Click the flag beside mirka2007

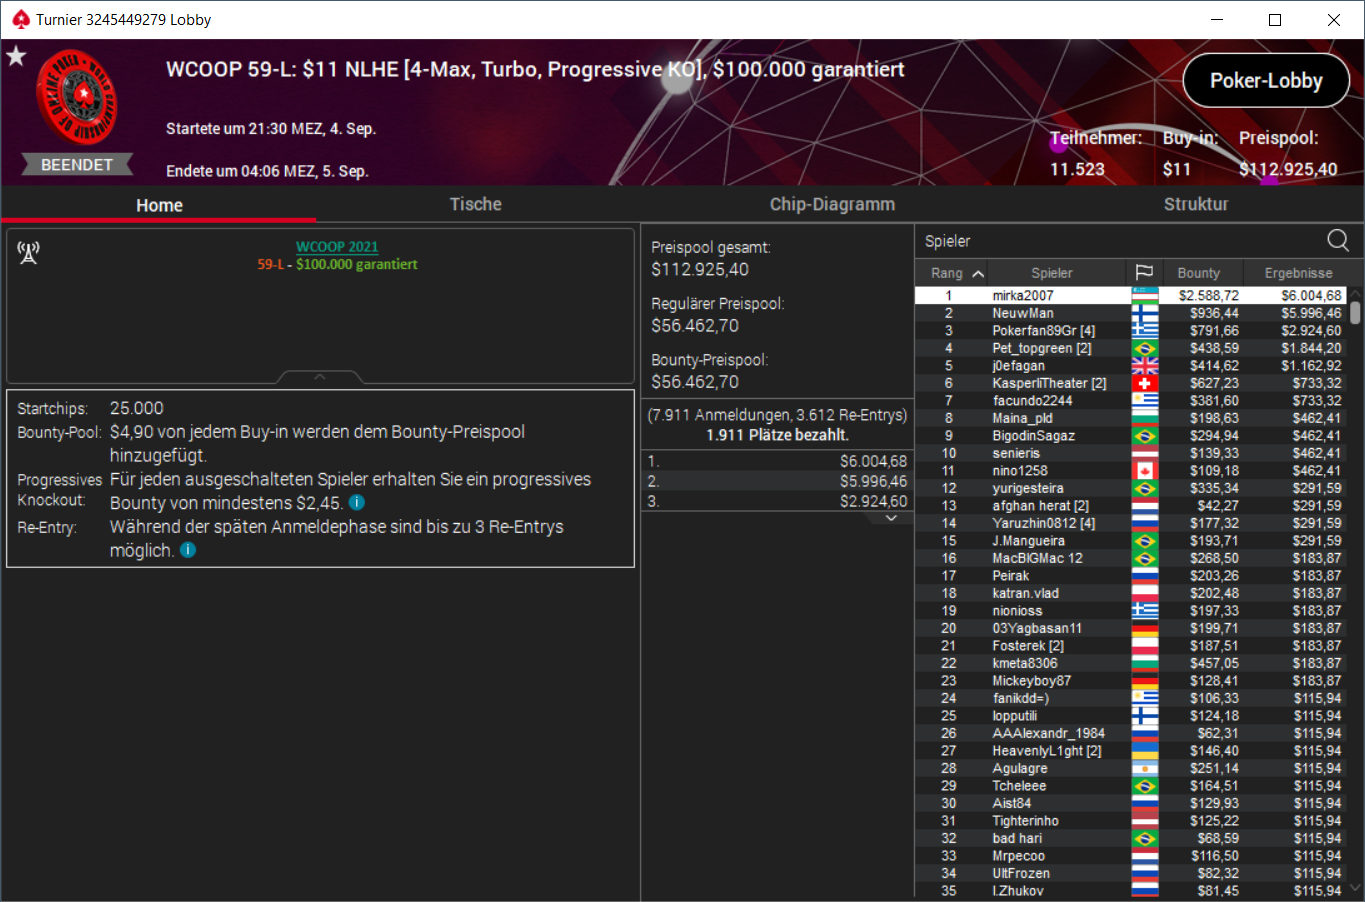tap(1145, 296)
